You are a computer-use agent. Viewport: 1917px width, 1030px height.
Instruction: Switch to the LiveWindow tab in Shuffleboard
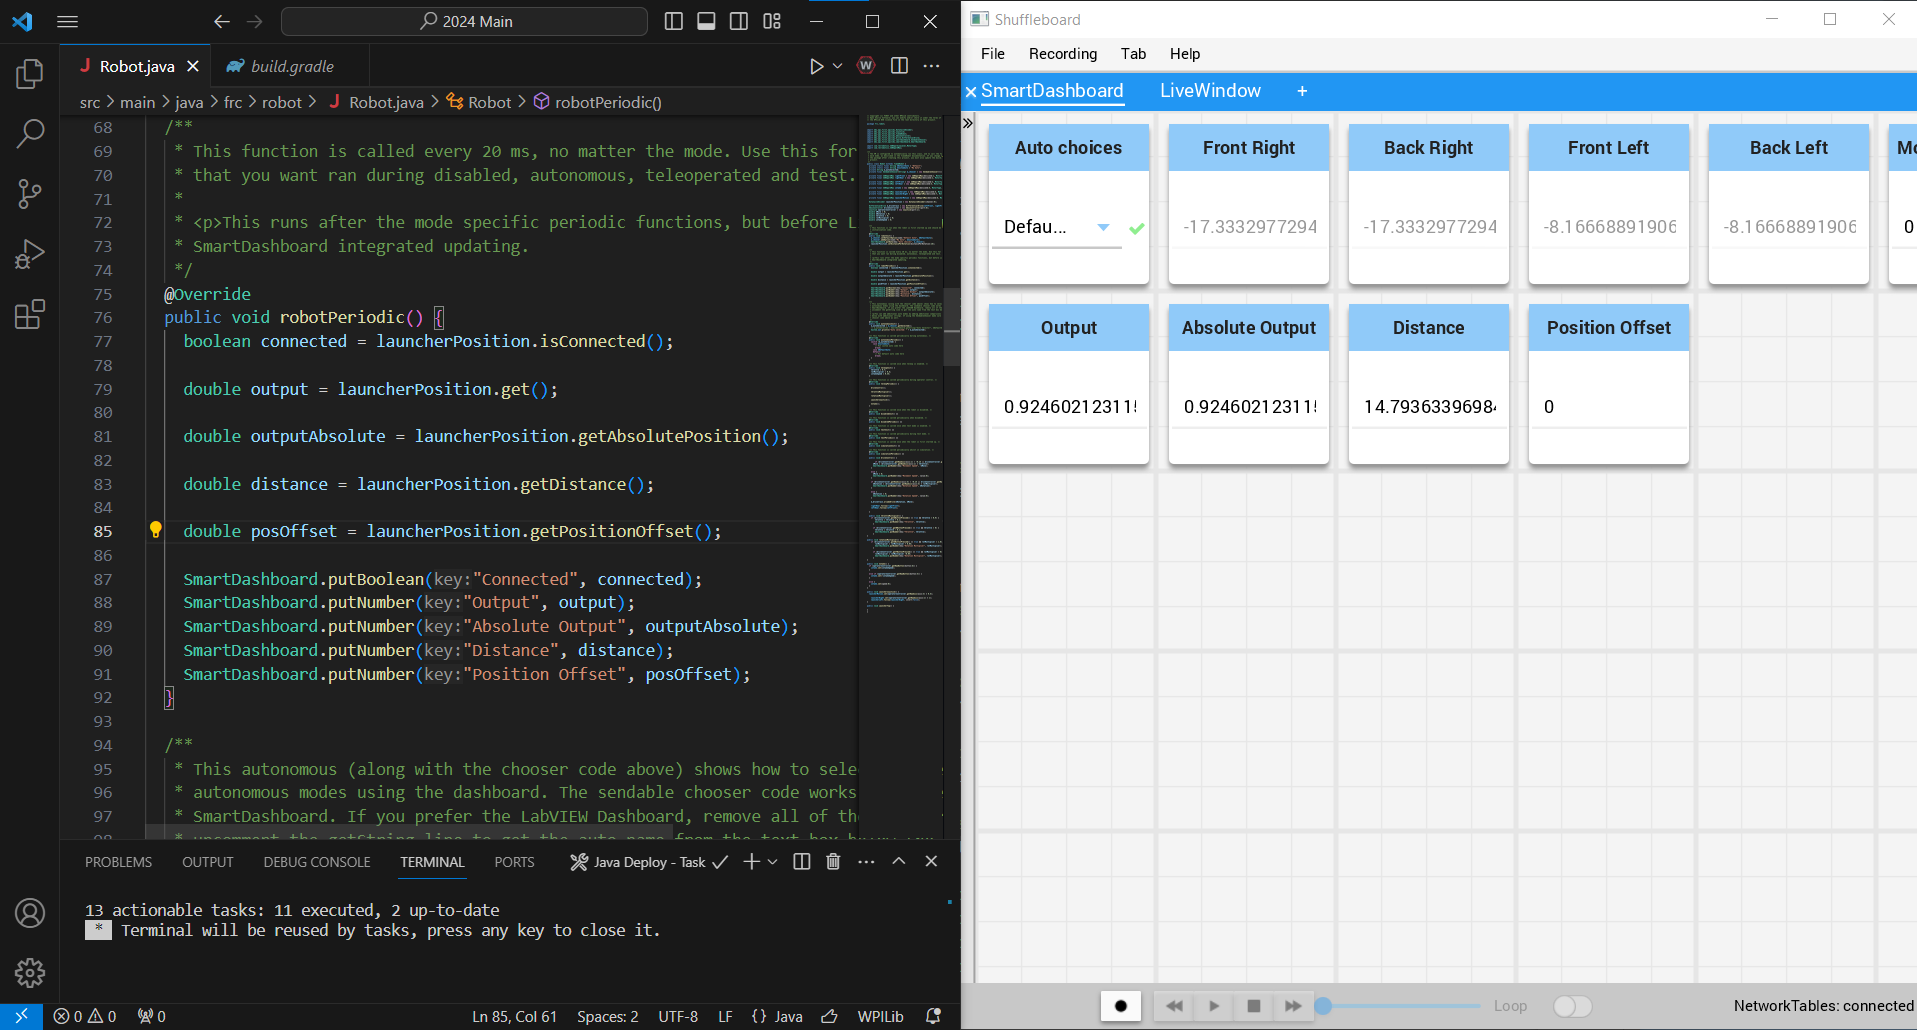(1210, 91)
